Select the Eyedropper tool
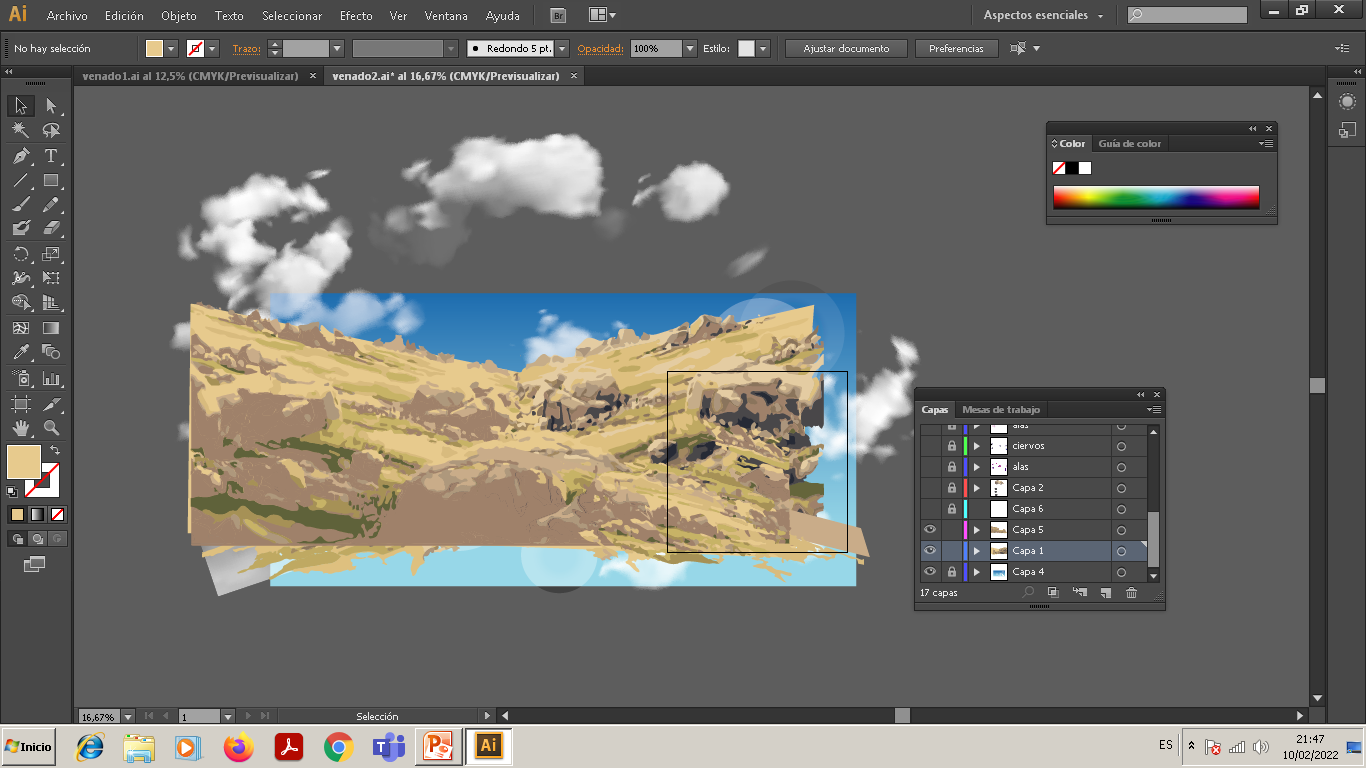1366x768 pixels. (x=20, y=352)
